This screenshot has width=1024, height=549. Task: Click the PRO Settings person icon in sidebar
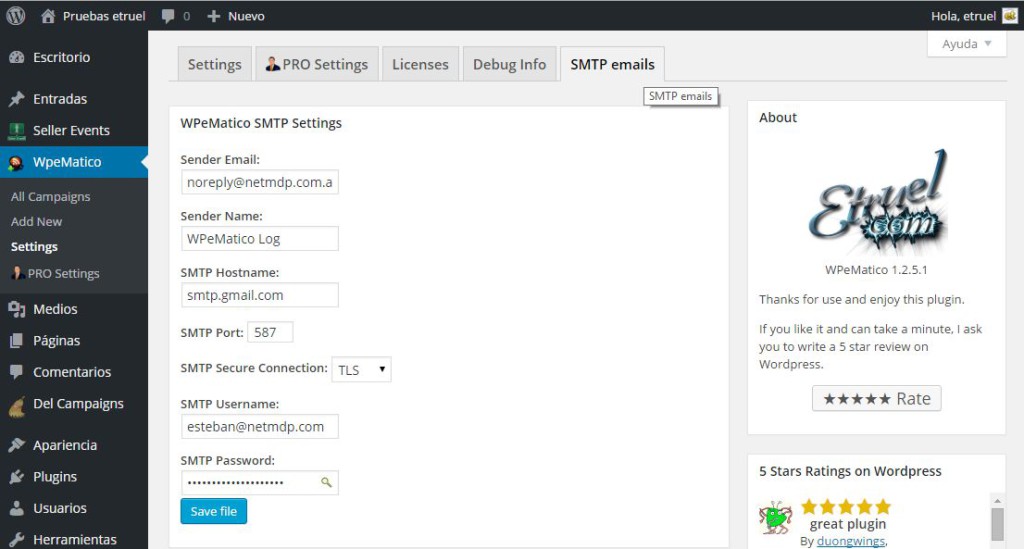pyautogui.click(x=18, y=274)
